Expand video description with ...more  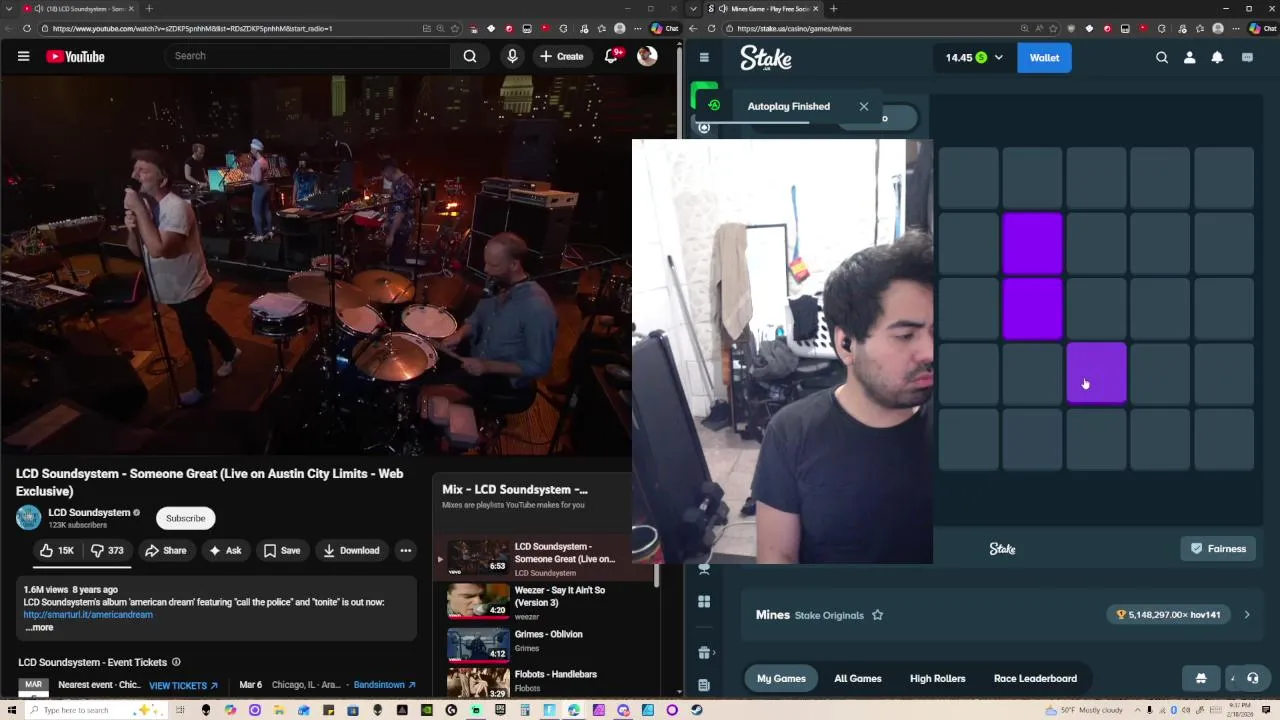39,627
